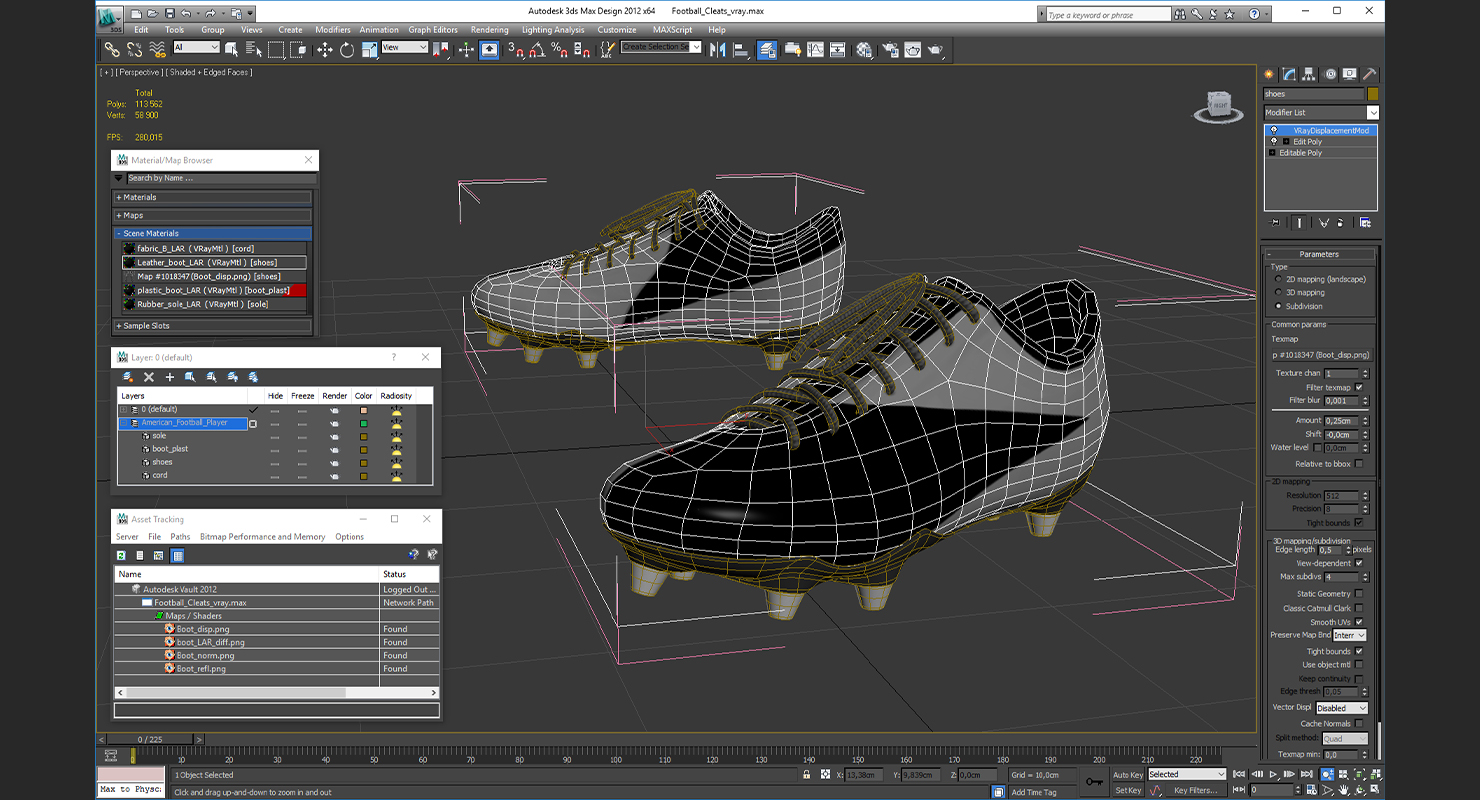
Task: Open the Paths menu in Asset Tracking
Action: click(x=180, y=537)
